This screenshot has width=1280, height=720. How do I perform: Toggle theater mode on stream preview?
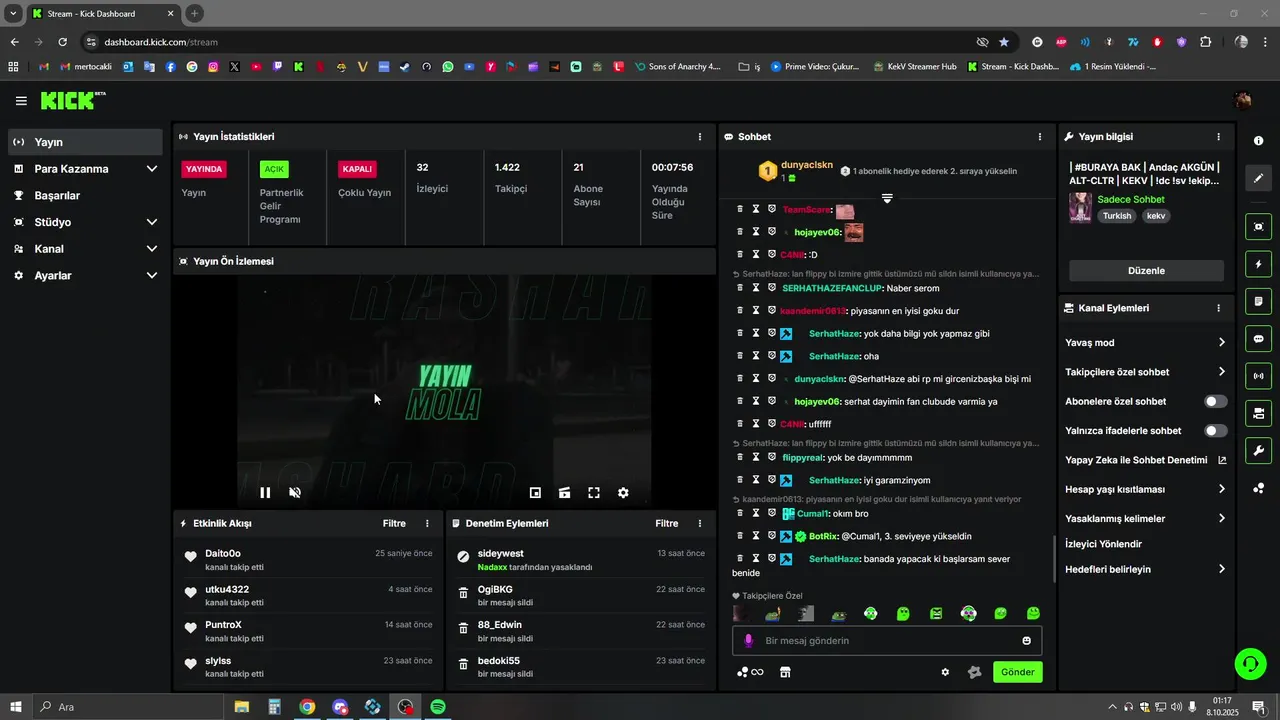tap(565, 492)
